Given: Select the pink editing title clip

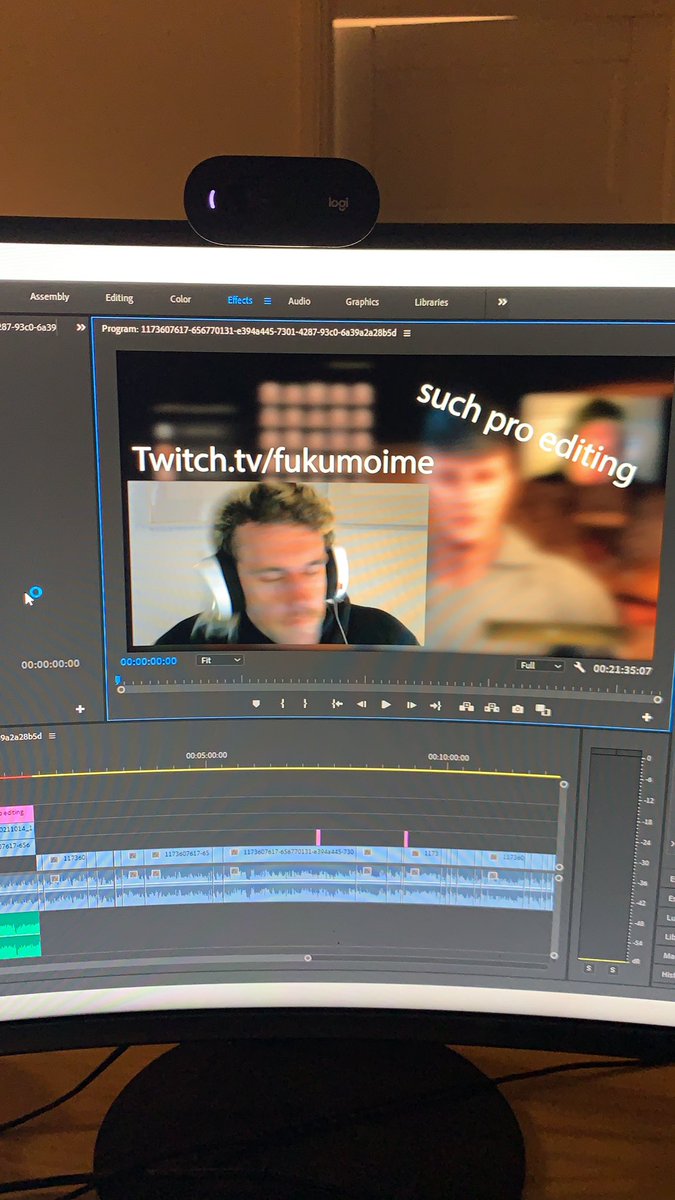Looking at the screenshot, I should [x=17, y=813].
